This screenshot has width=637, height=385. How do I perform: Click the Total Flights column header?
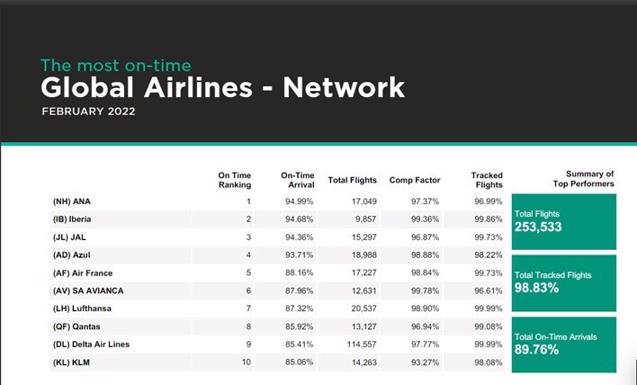[352, 180]
